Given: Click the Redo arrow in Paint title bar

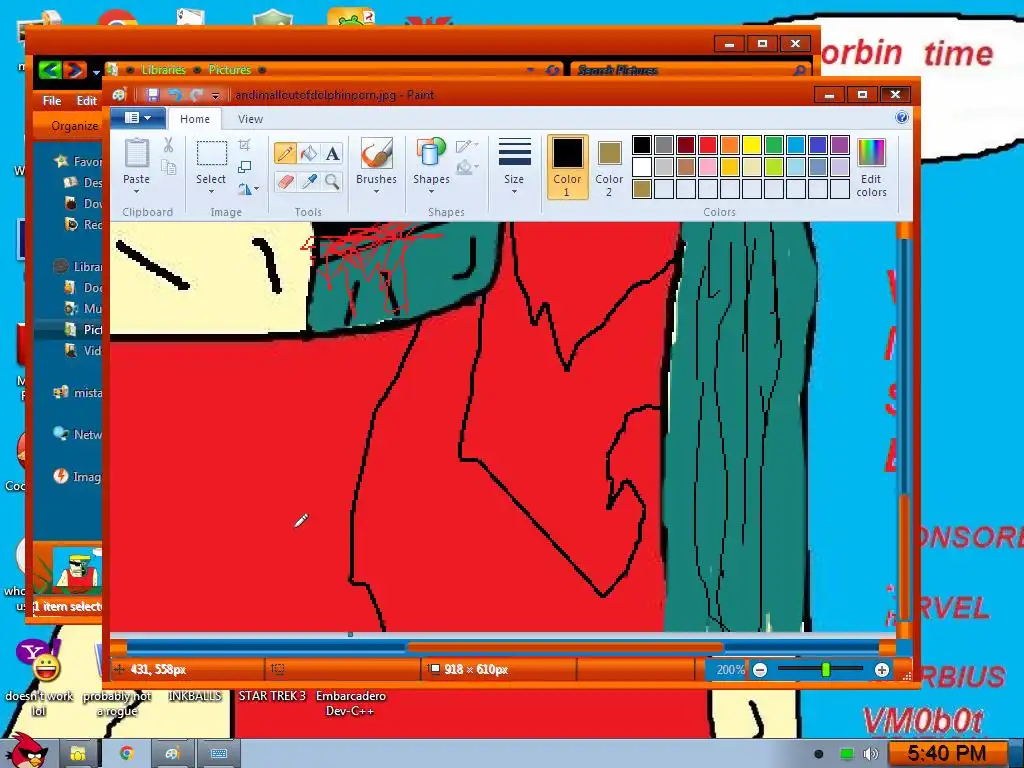Looking at the screenshot, I should (x=196, y=95).
